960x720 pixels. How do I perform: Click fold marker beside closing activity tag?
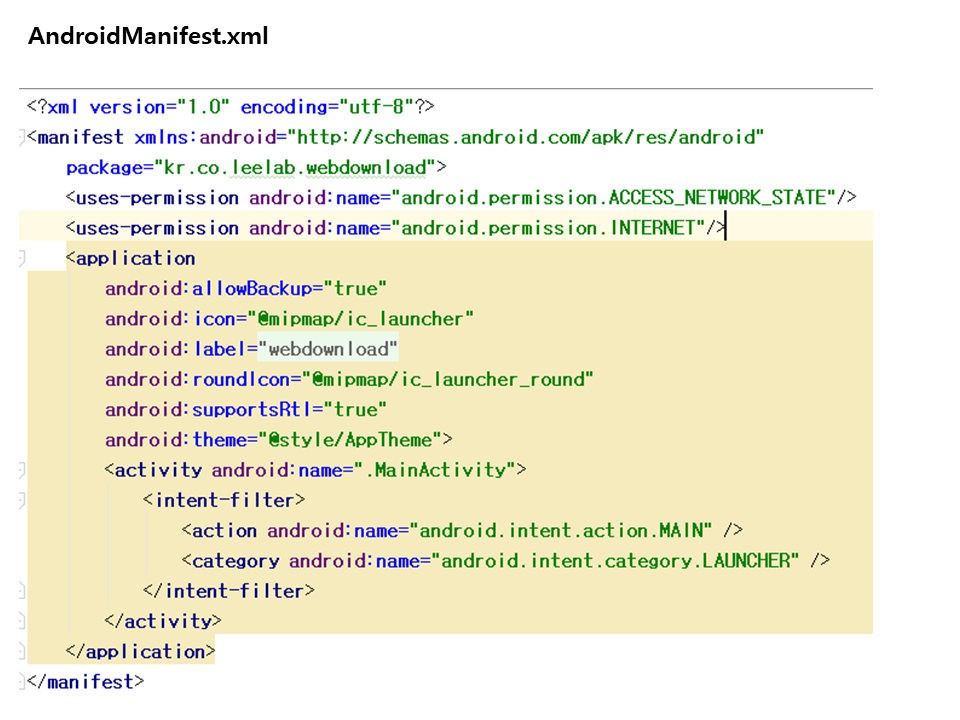pyautogui.click(x=23, y=621)
